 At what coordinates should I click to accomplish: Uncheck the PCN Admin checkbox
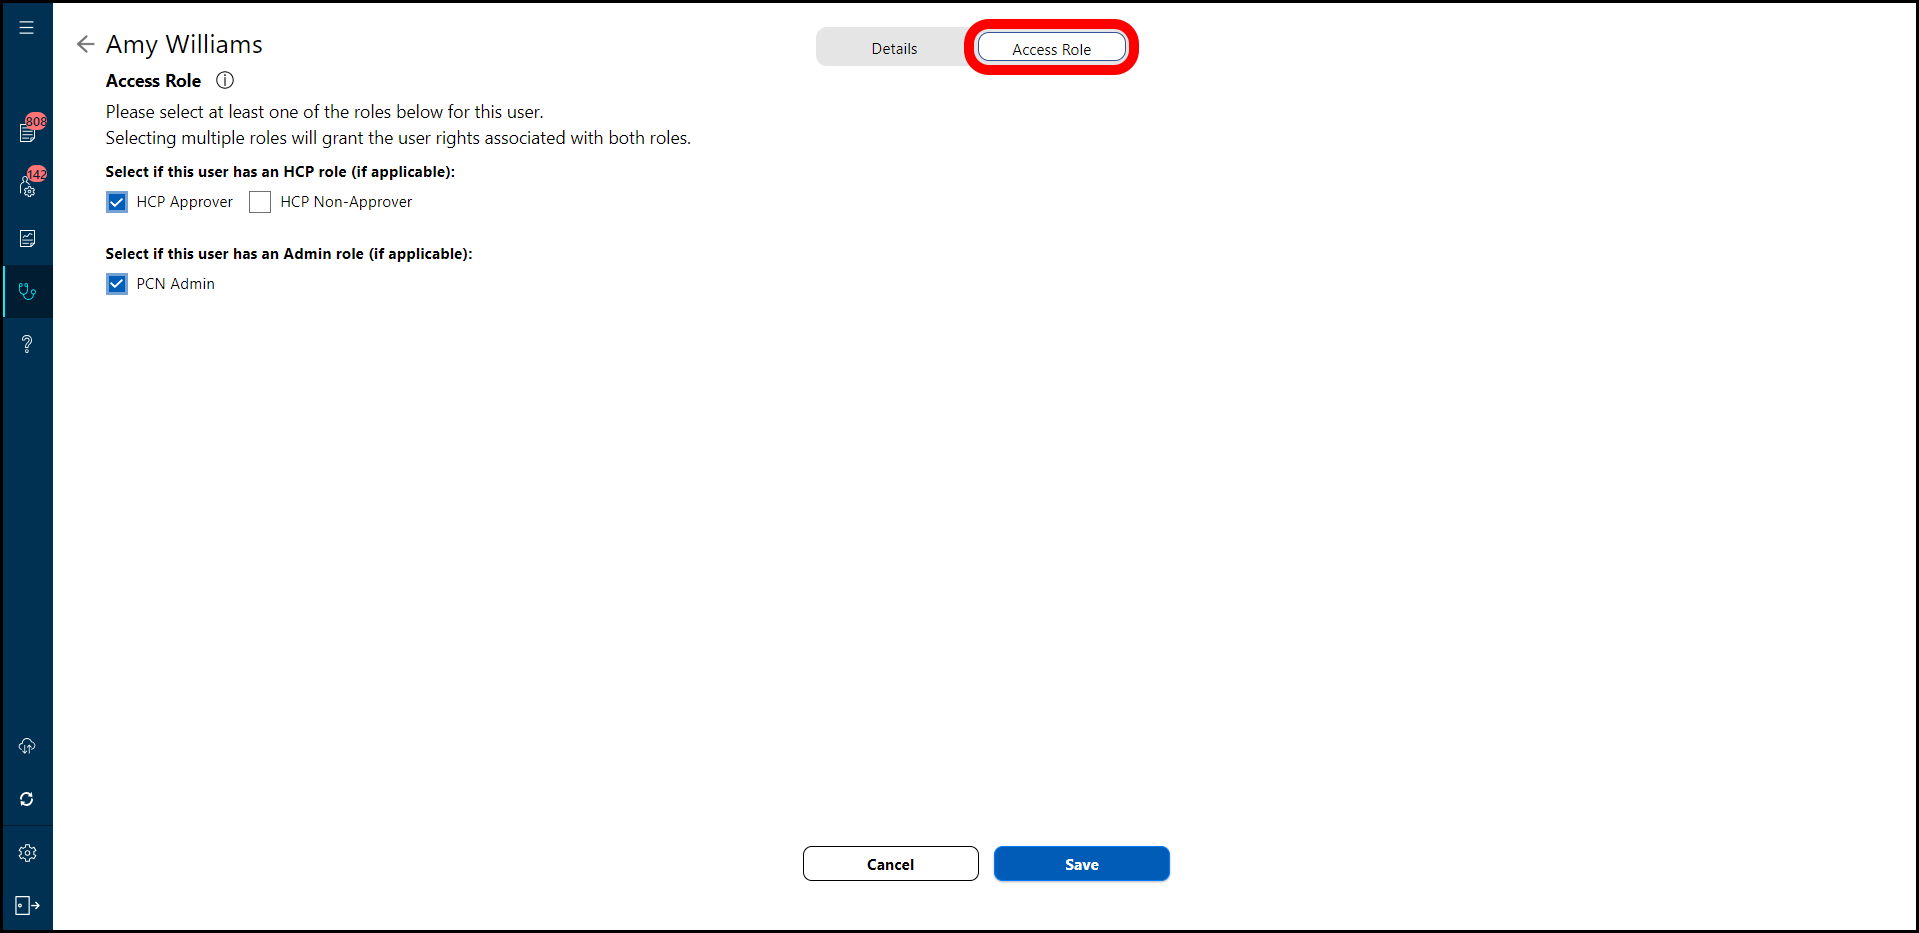click(117, 284)
